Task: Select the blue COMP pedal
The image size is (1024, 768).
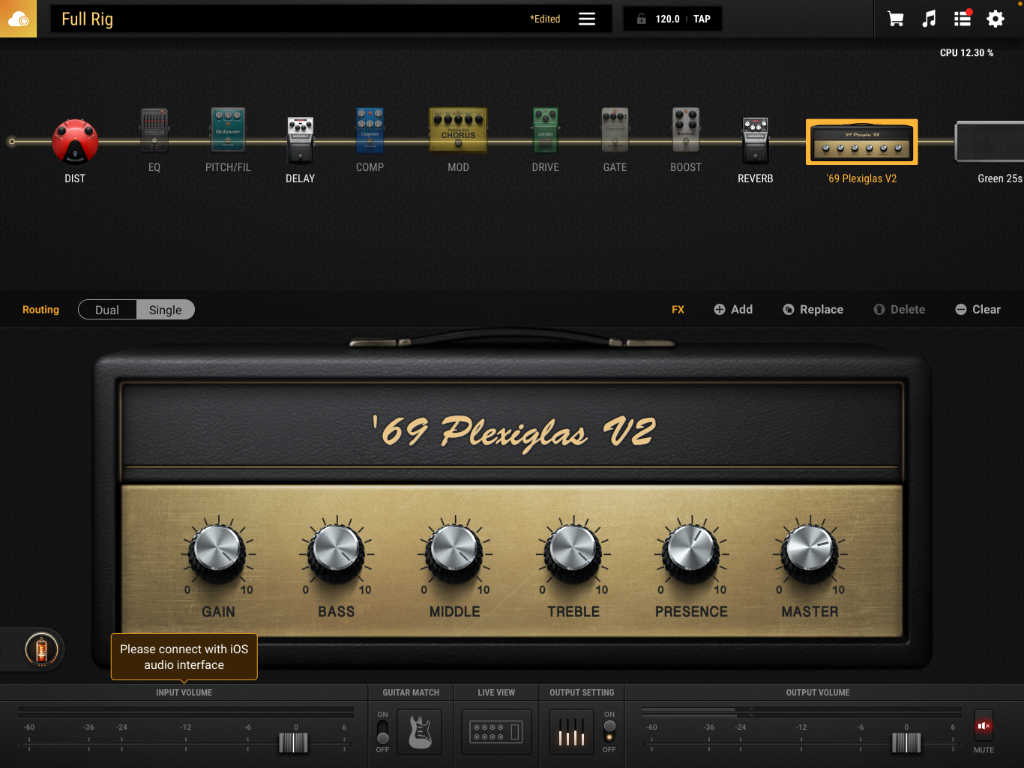Action: coord(370,130)
